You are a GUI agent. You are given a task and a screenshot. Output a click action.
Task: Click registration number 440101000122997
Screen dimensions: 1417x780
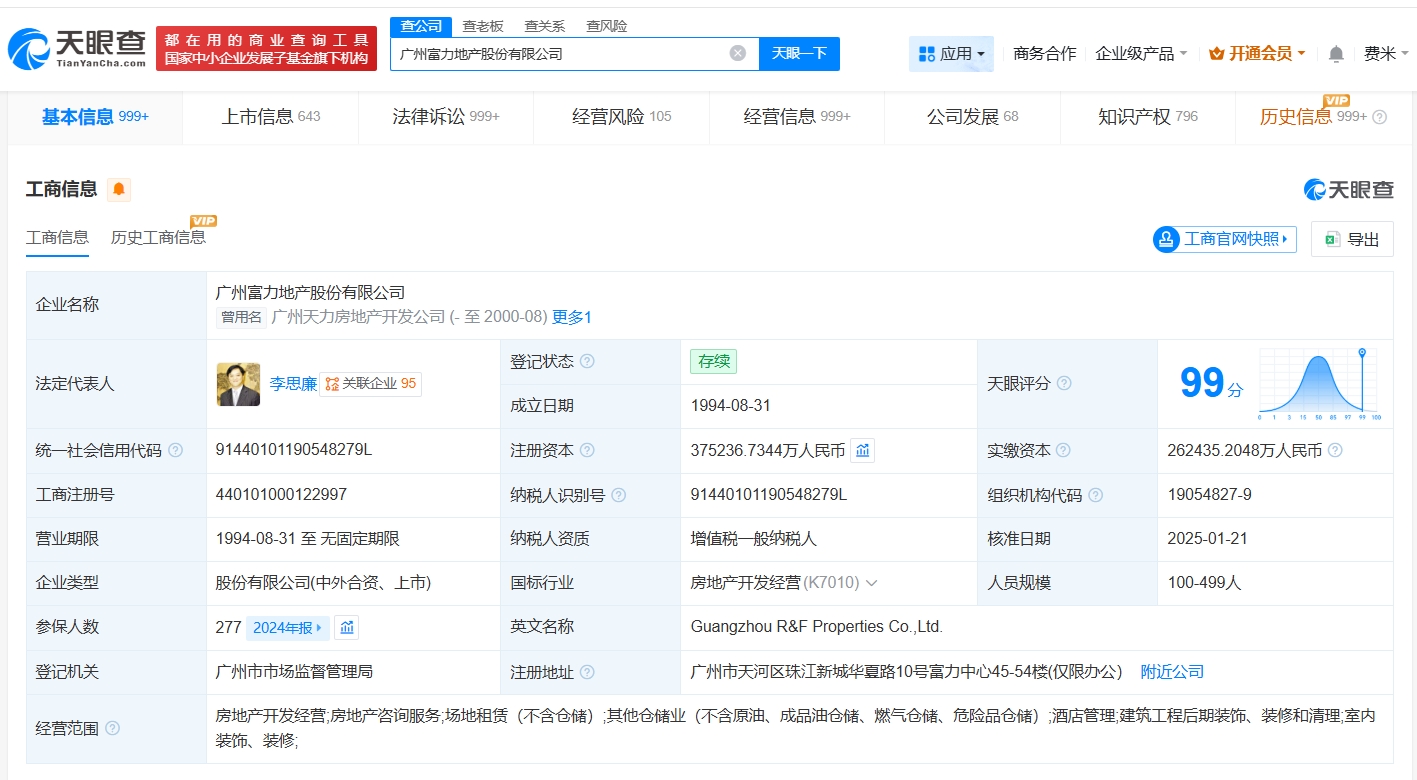pos(282,495)
